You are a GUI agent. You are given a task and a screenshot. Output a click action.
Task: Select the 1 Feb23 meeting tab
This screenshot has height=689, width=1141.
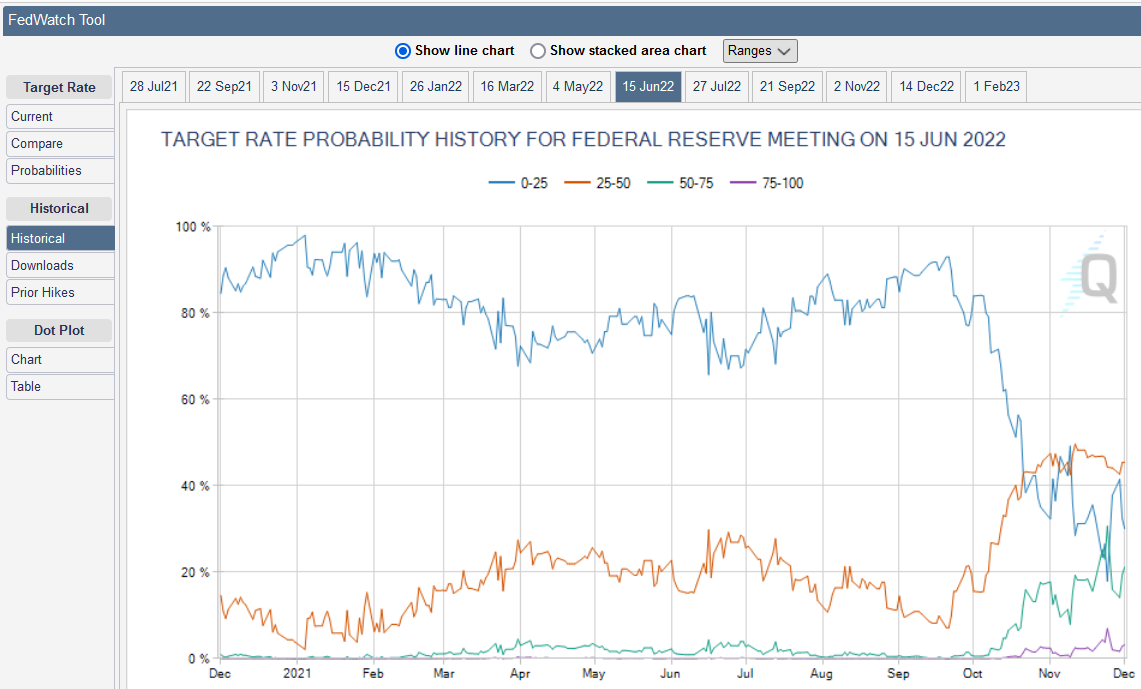(996, 87)
